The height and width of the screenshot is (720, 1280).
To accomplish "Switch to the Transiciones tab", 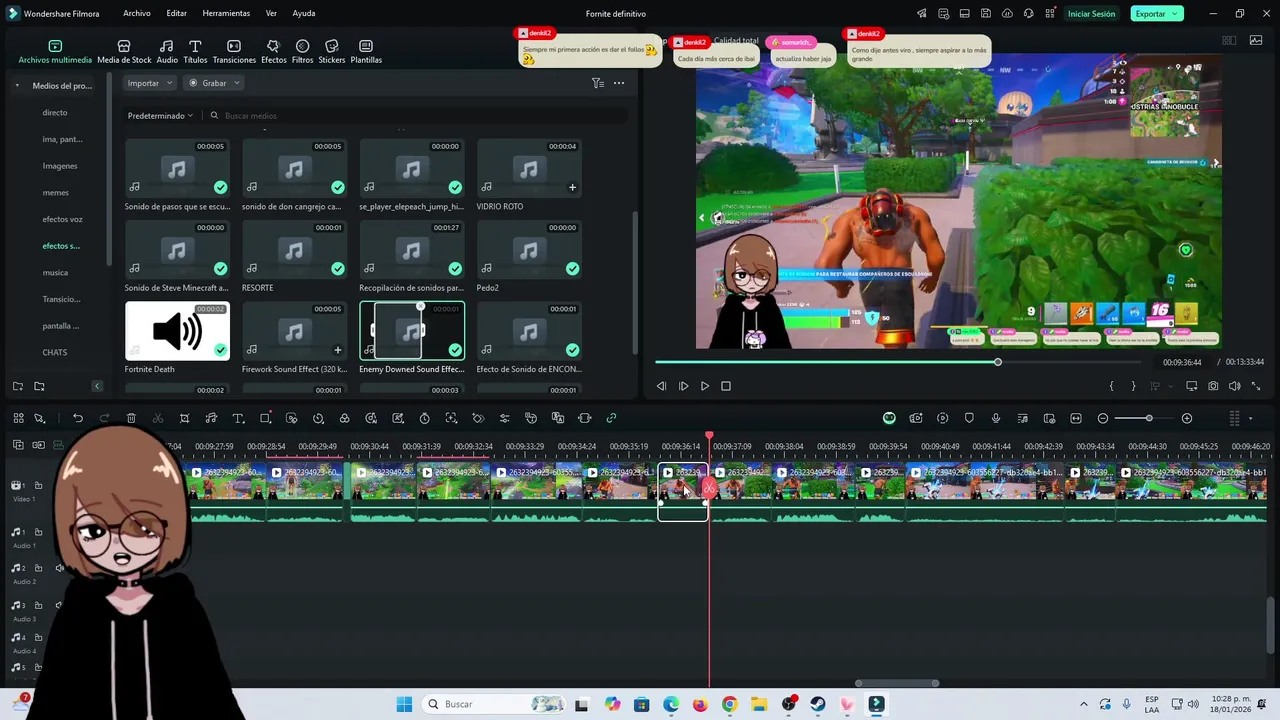I will click(234, 52).
